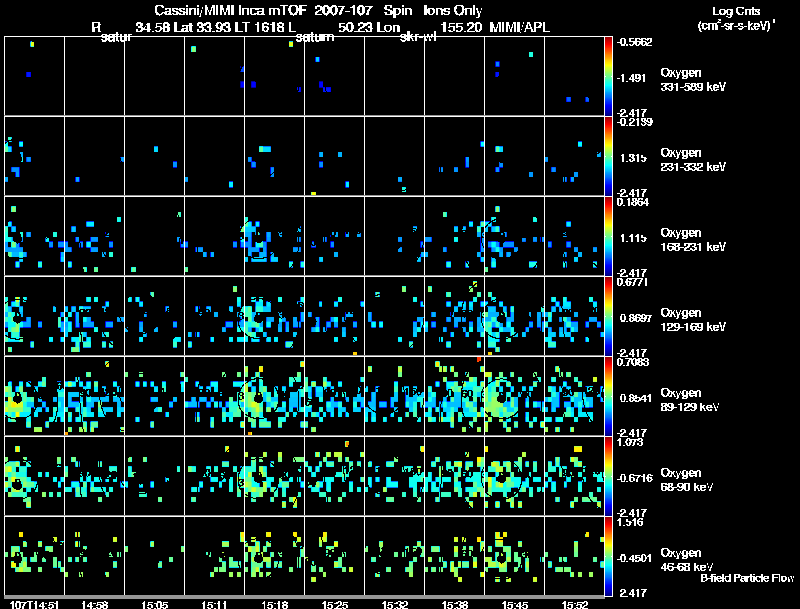The width and height of the screenshot is (800, 609).
Task: Click the '107T14:51' time axis label
Action: tap(34, 605)
